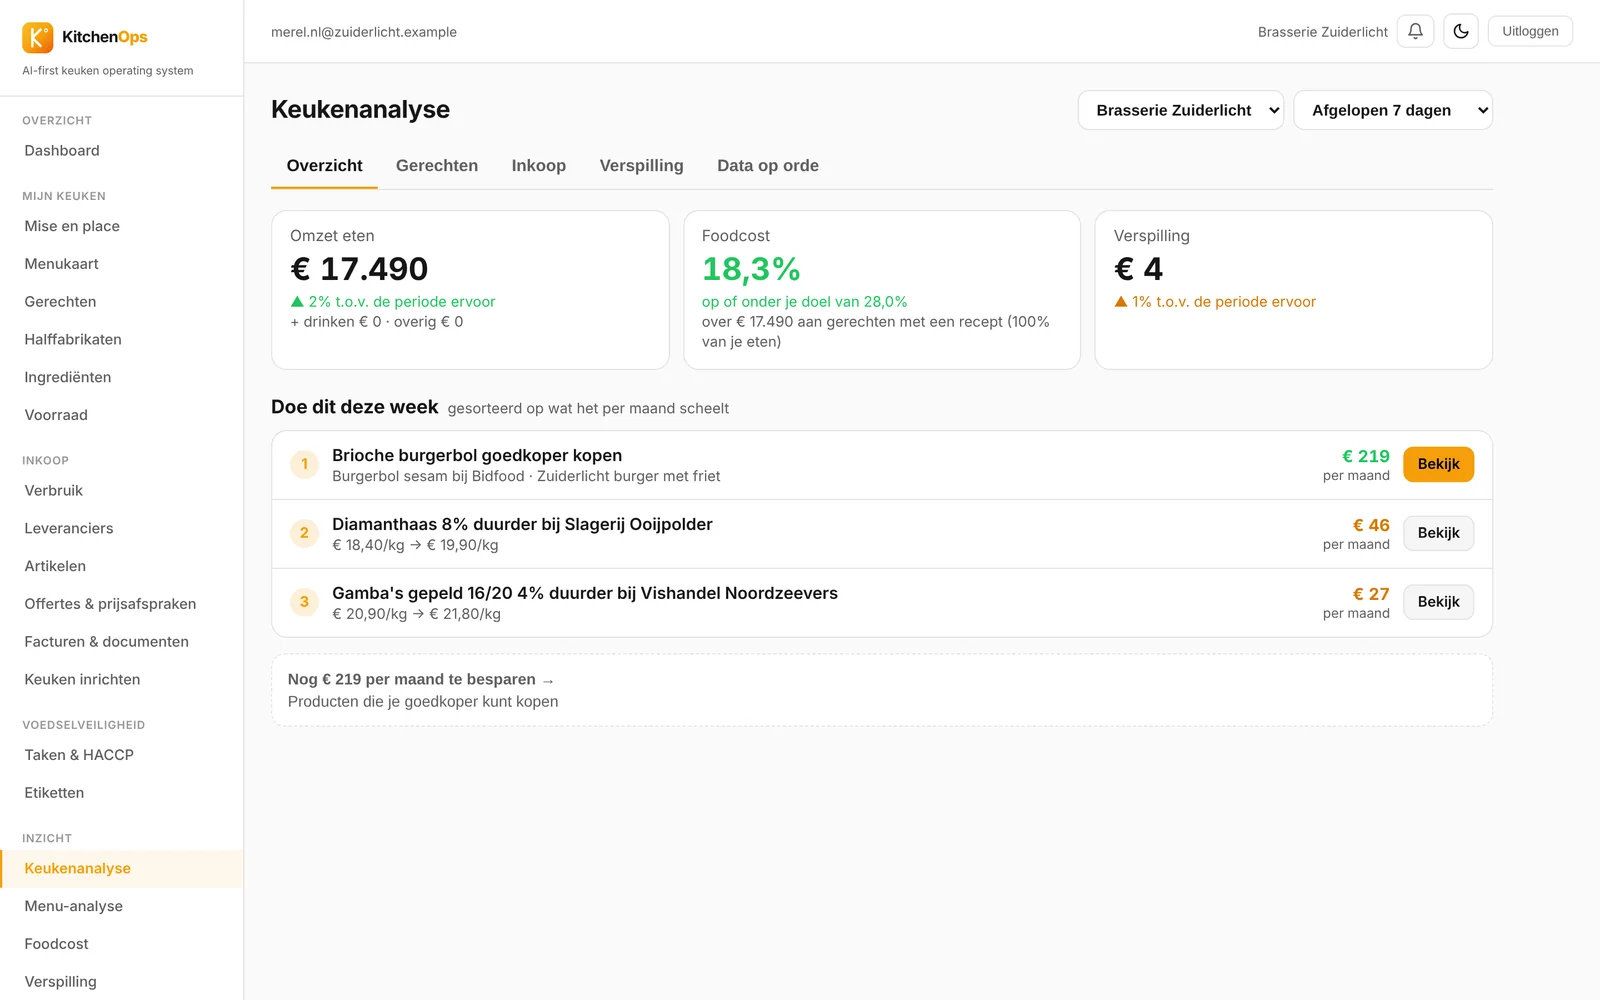Screen dimensions: 1600x1000
Task: Switch to the Gerechten tab
Action: click(437, 166)
